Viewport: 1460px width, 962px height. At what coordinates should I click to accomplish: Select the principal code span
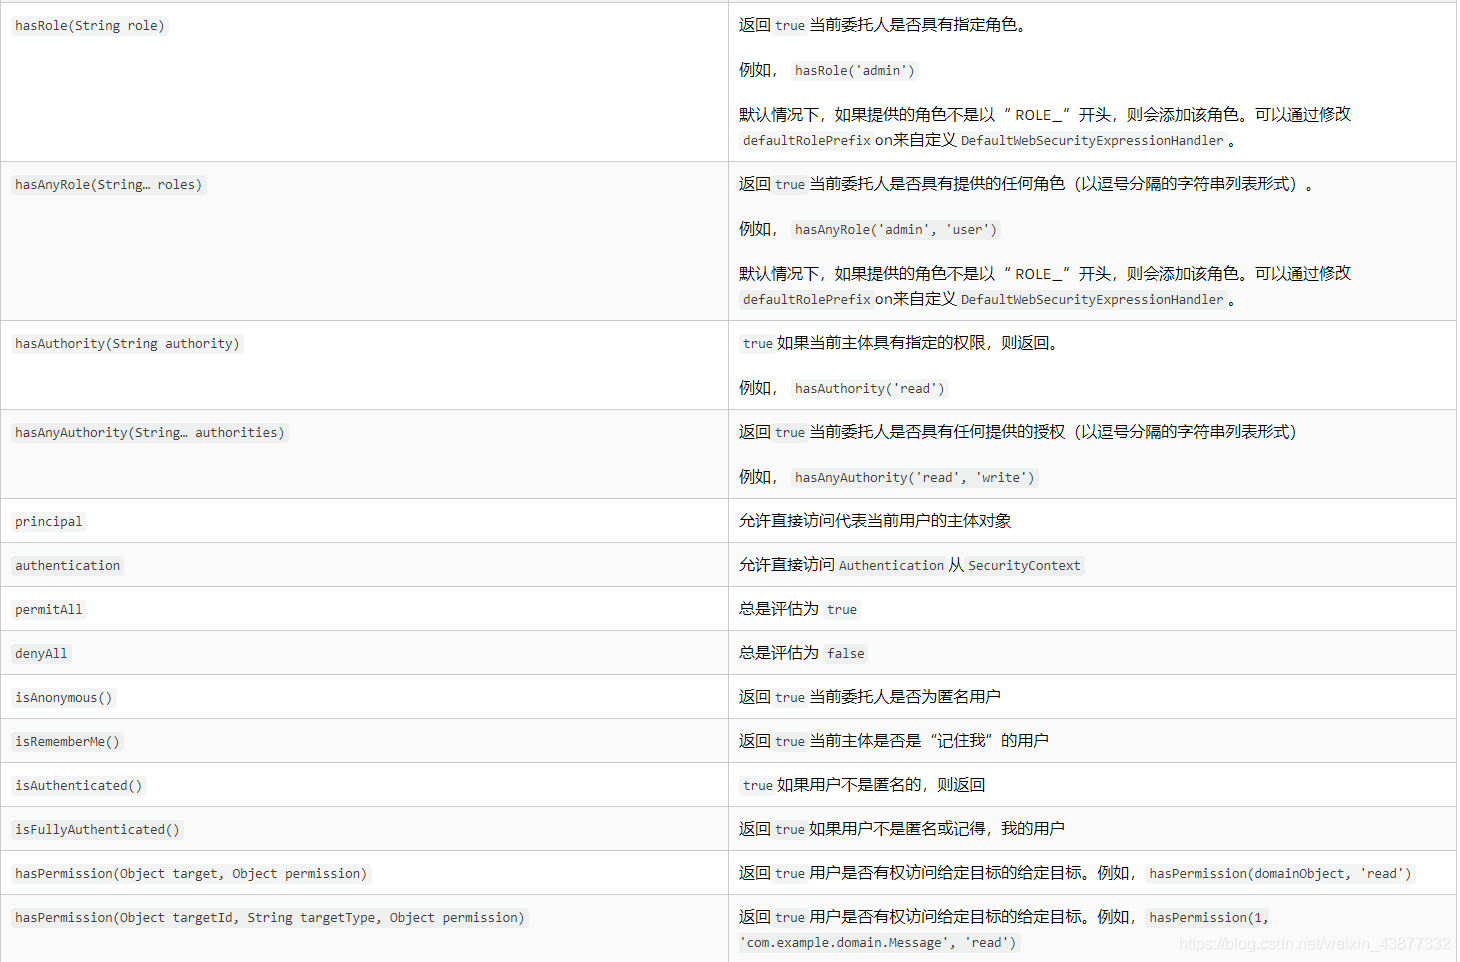point(48,521)
